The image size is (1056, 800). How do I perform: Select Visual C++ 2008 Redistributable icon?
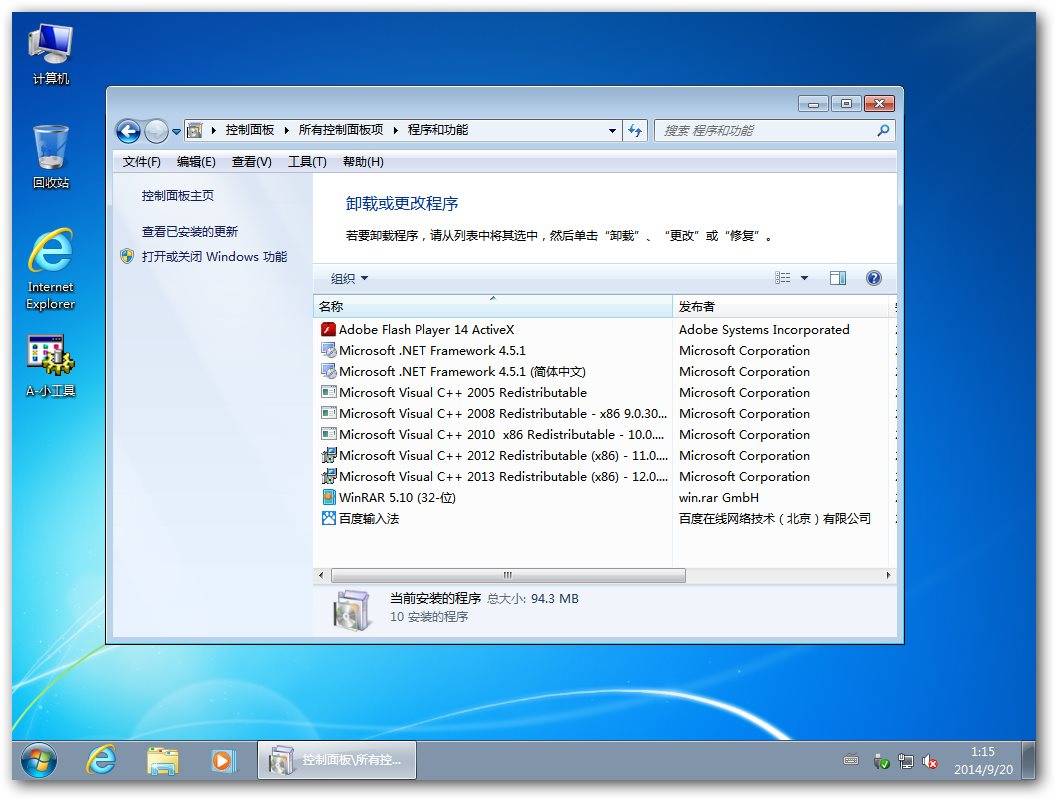pos(329,413)
